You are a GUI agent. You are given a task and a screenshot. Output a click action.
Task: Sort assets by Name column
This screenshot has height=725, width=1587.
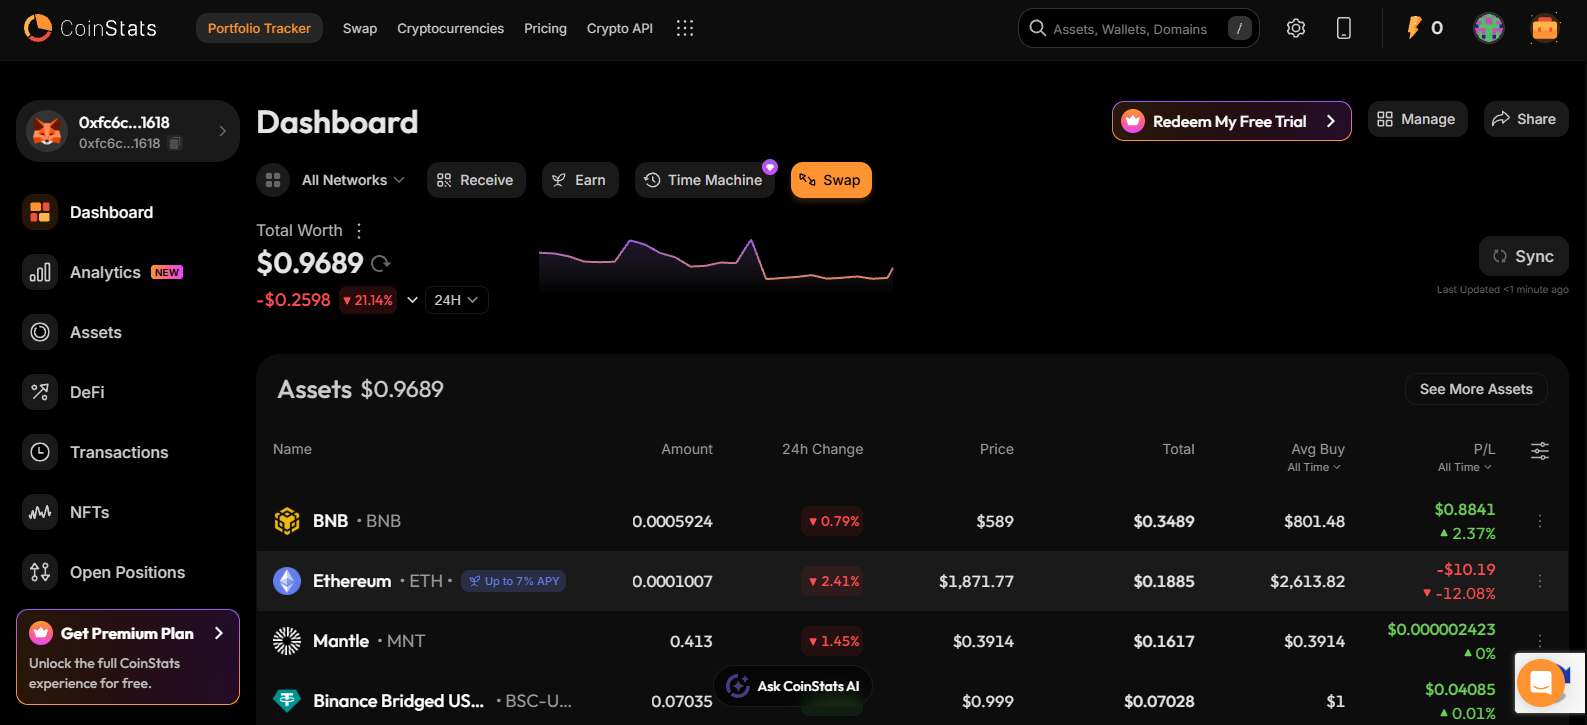coord(292,449)
